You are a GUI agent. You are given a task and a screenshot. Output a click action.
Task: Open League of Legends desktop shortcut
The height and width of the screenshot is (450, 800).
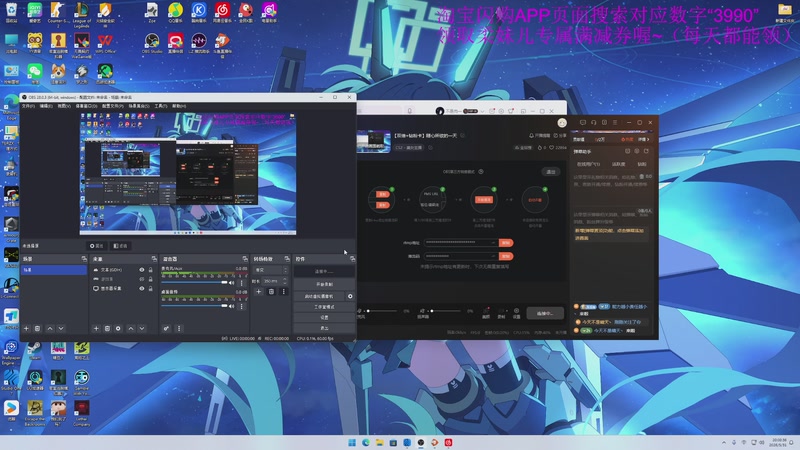(82, 15)
